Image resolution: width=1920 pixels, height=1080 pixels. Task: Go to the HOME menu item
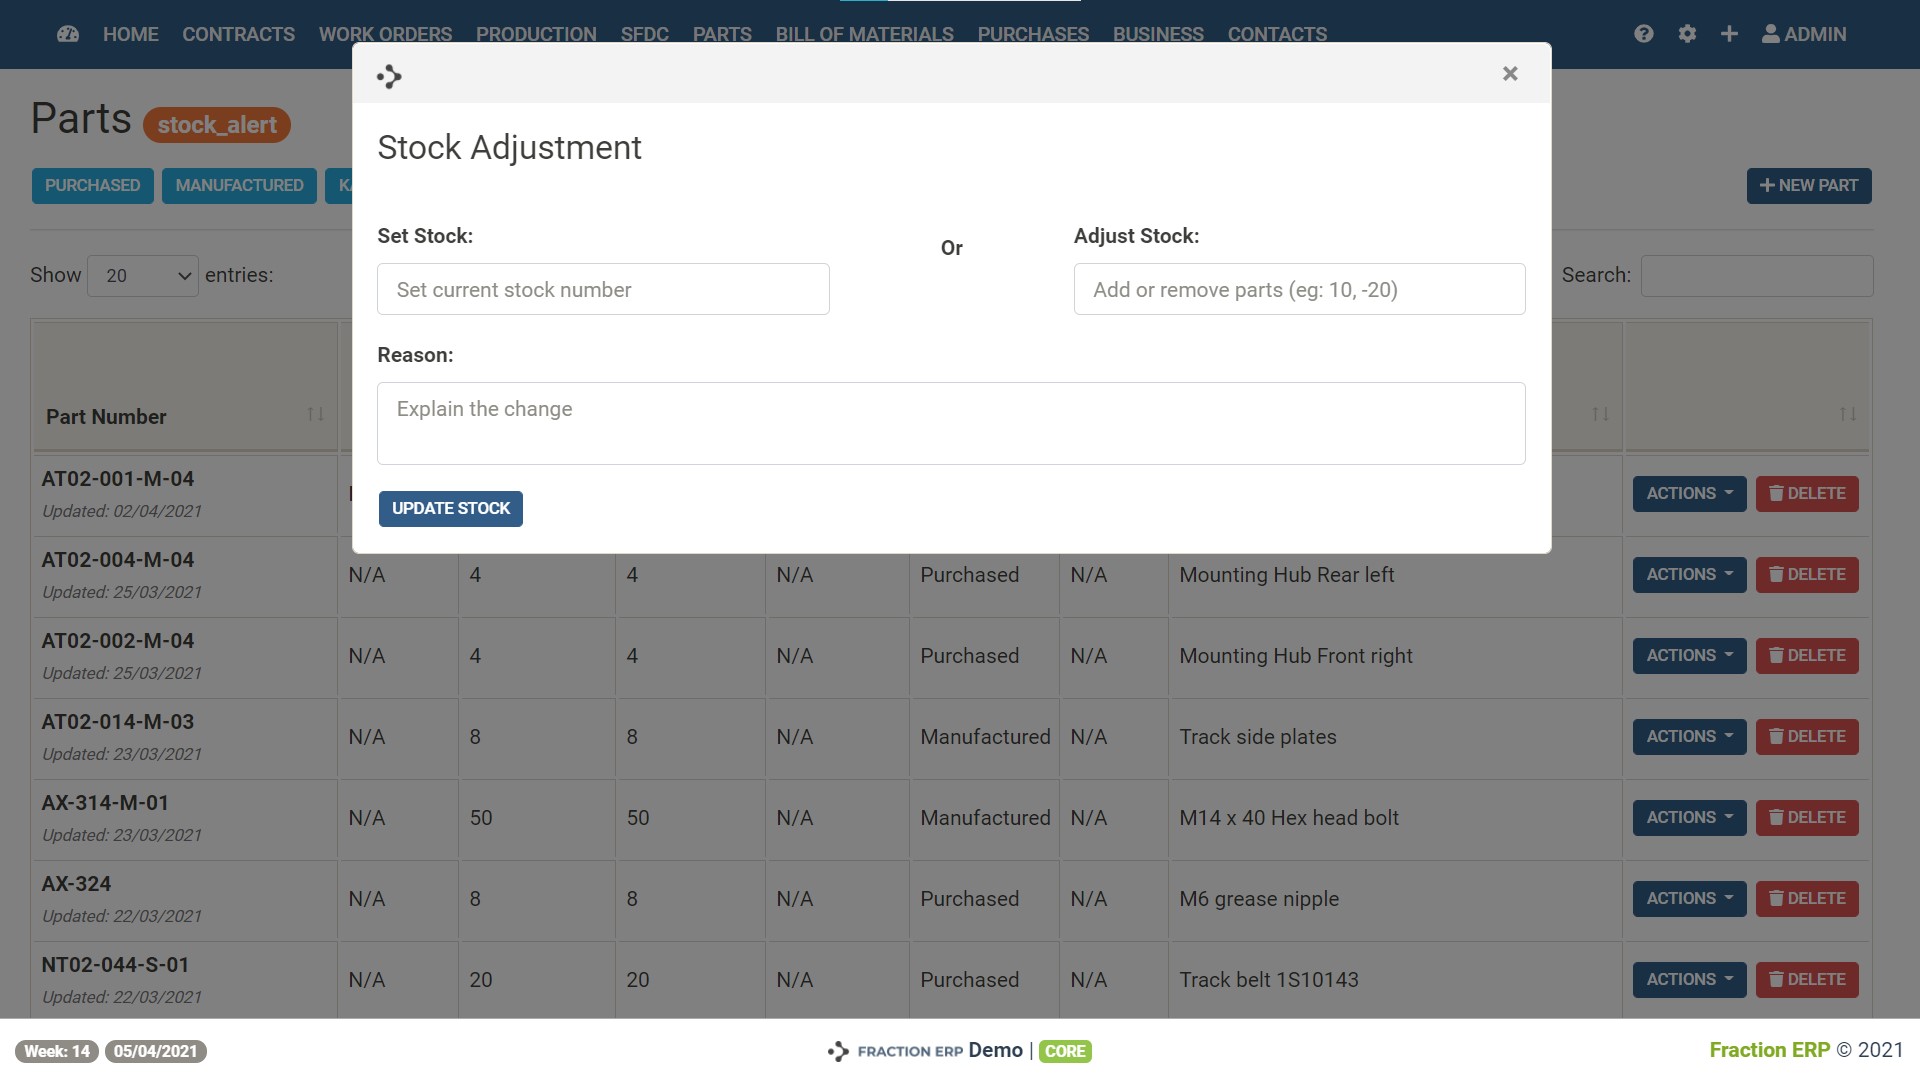click(130, 34)
